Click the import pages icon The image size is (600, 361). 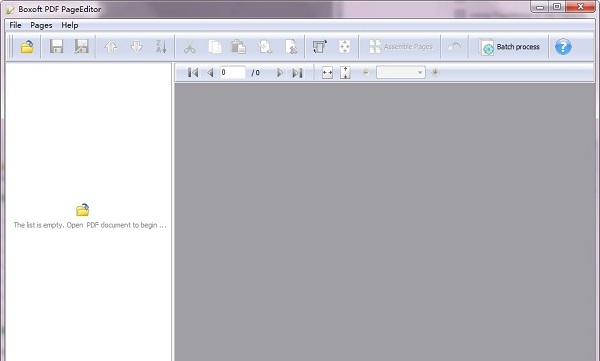click(265, 47)
